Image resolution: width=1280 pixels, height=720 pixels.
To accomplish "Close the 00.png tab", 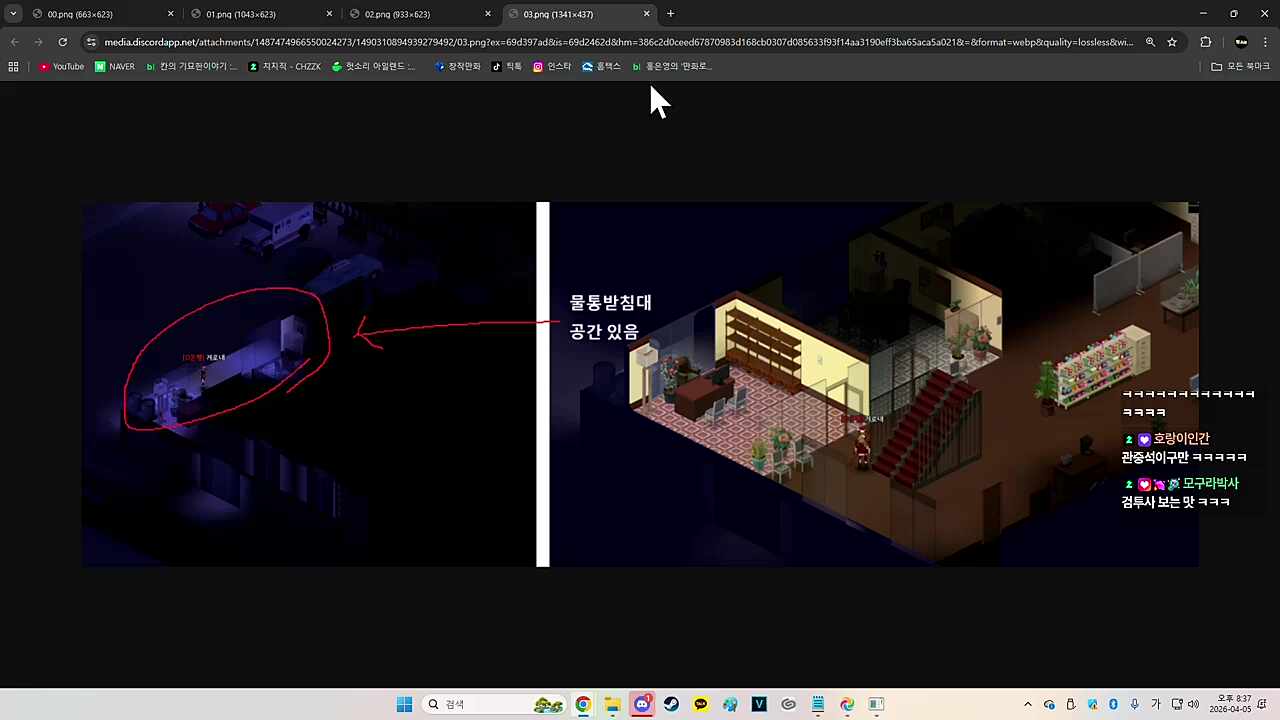I will point(170,14).
